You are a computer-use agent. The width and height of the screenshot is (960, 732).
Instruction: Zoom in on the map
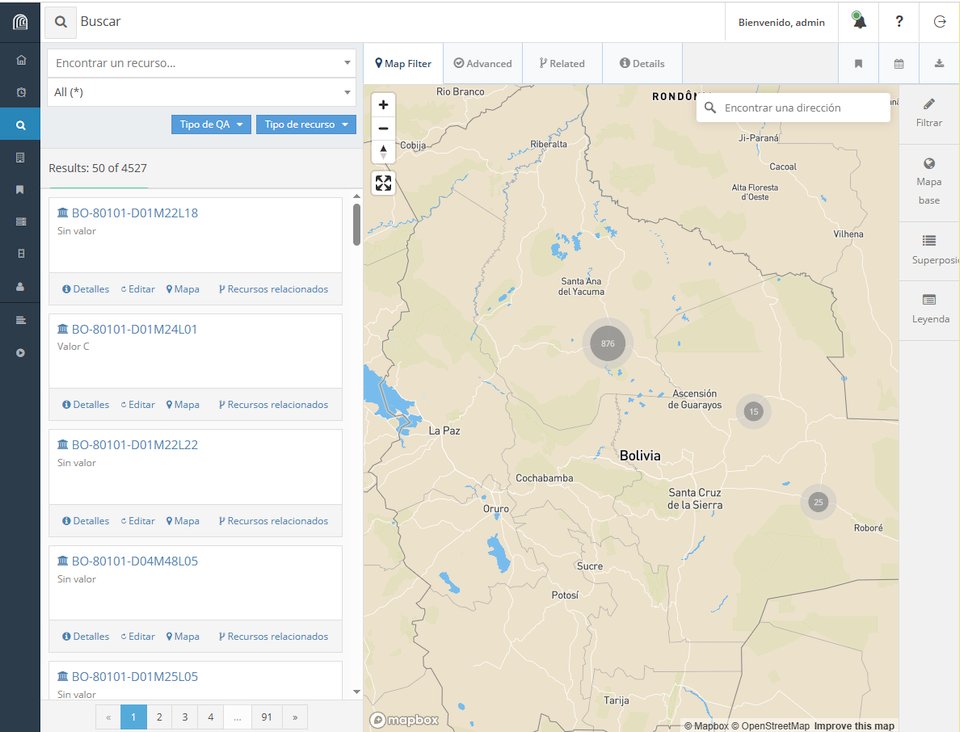tap(383, 105)
